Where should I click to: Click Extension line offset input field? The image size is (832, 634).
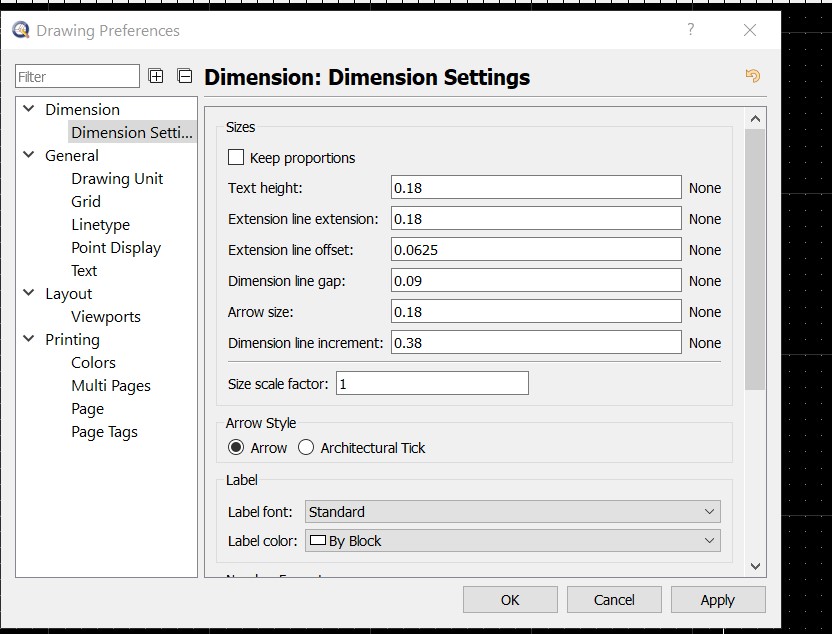pos(536,249)
